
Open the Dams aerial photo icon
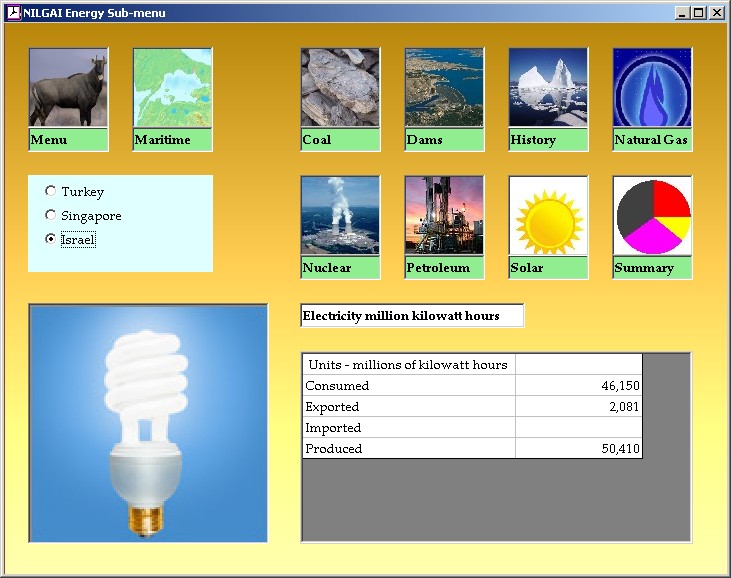click(x=444, y=88)
